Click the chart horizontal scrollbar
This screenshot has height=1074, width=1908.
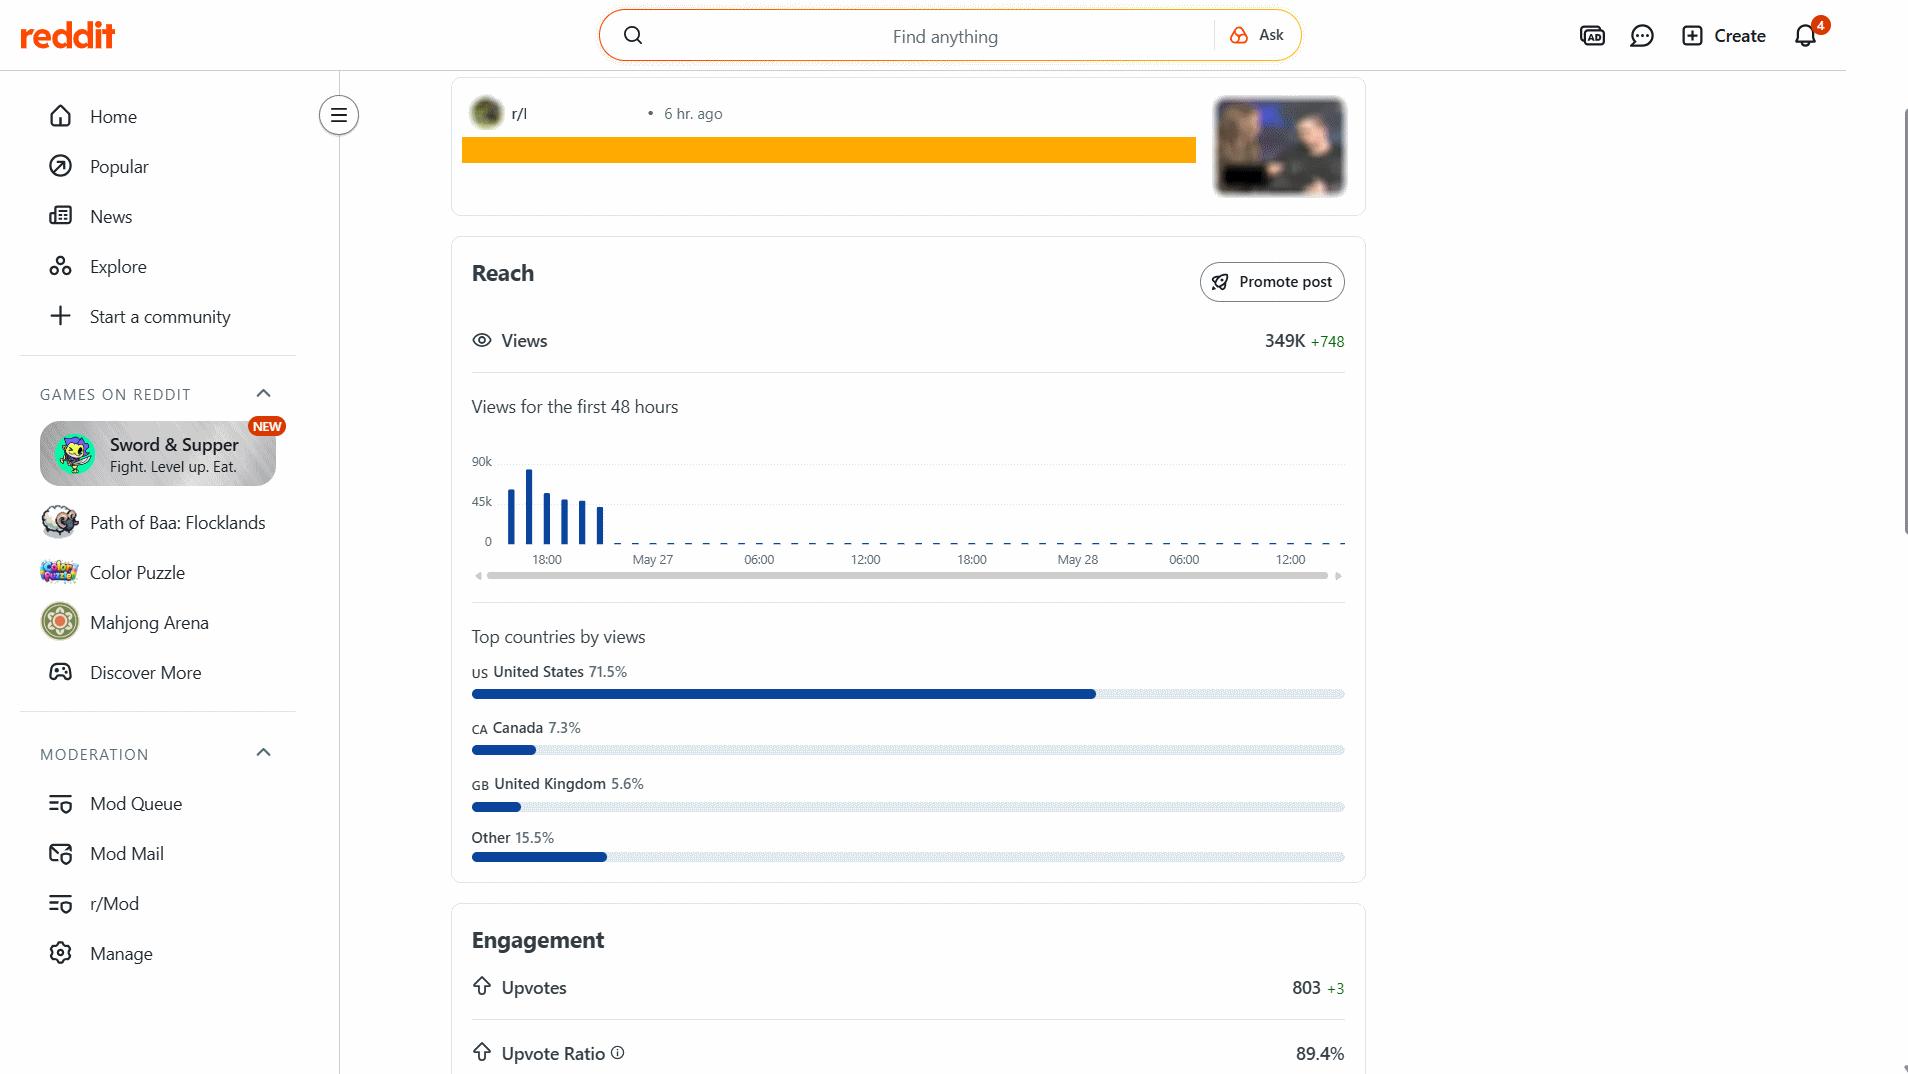[907, 576]
